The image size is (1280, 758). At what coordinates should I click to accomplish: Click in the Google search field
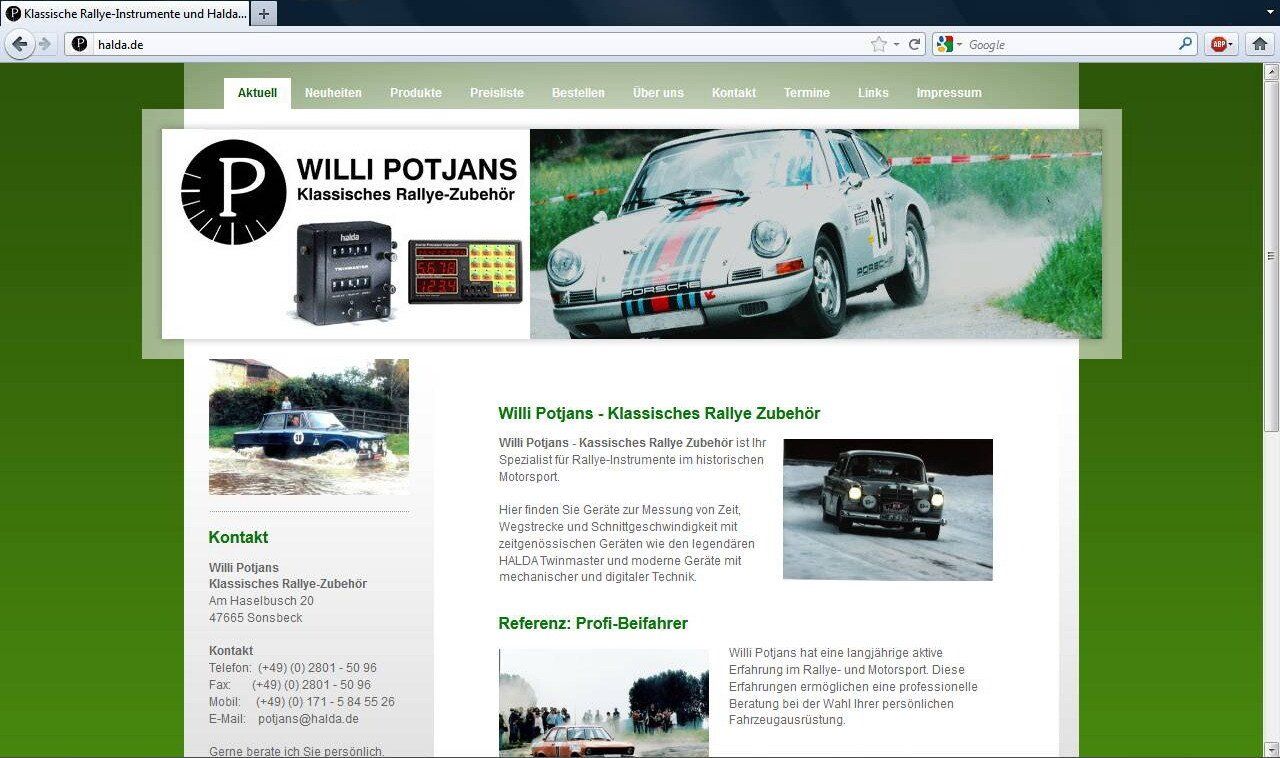tap(1070, 44)
